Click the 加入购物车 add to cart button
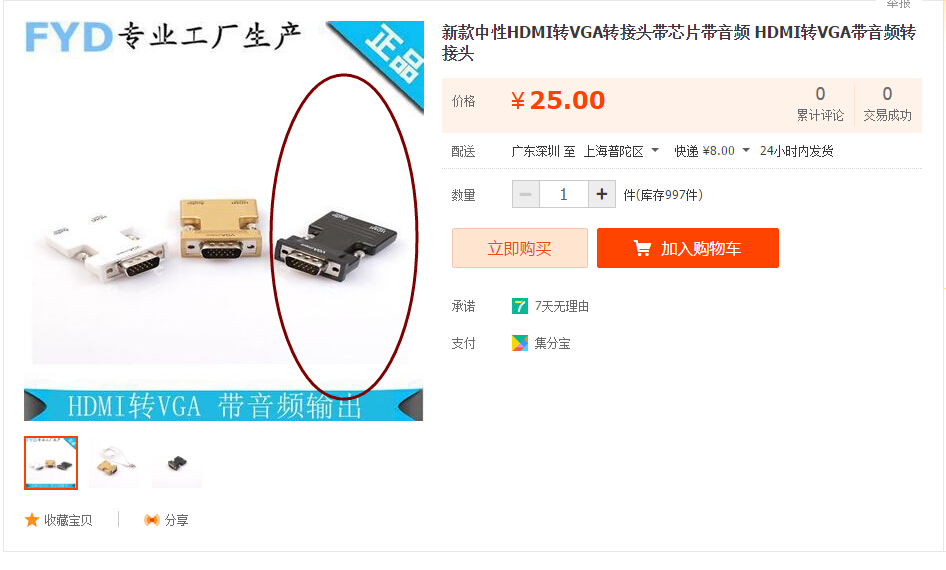Image resolution: width=946 pixels, height=570 pixels. 688,248
